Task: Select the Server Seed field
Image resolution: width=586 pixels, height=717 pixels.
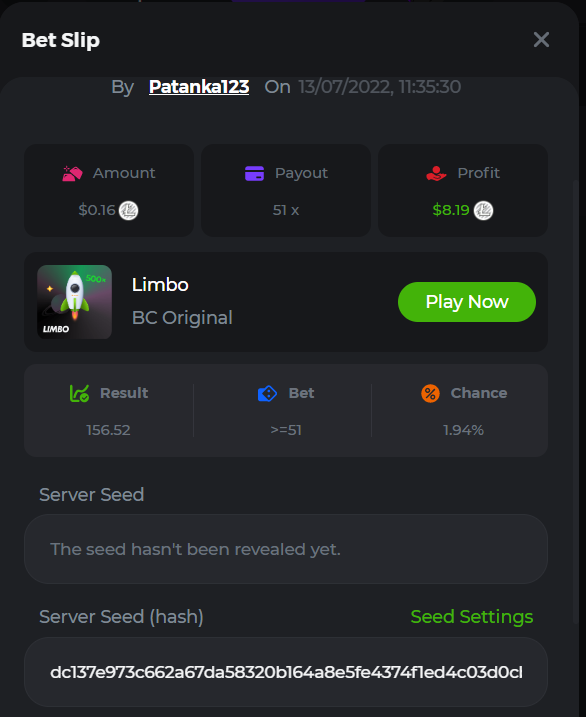Action: pyautogui.click(x=286, y=549)
